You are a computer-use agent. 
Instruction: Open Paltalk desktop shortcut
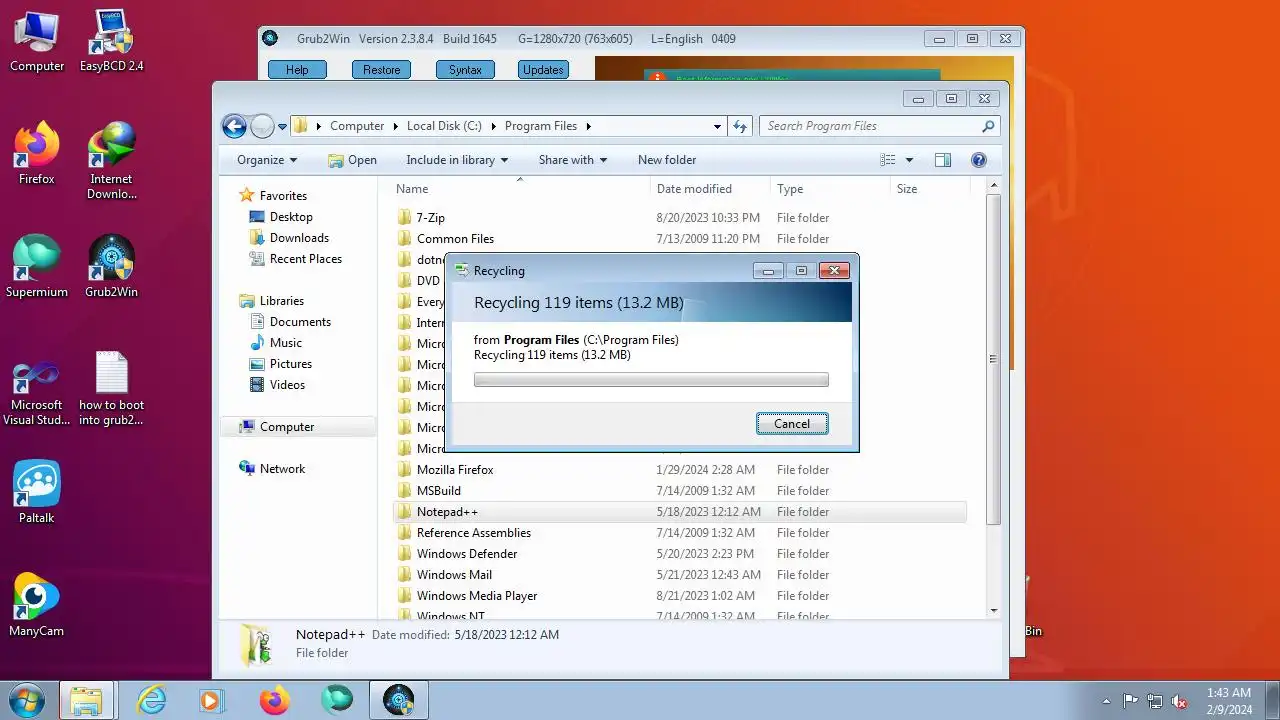point(37,493)
